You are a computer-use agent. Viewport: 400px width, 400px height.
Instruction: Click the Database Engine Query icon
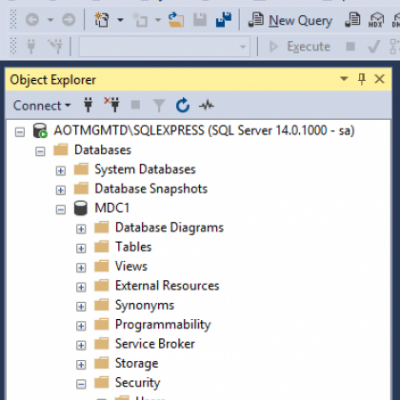pyautogui.click(x=353, y=20)
